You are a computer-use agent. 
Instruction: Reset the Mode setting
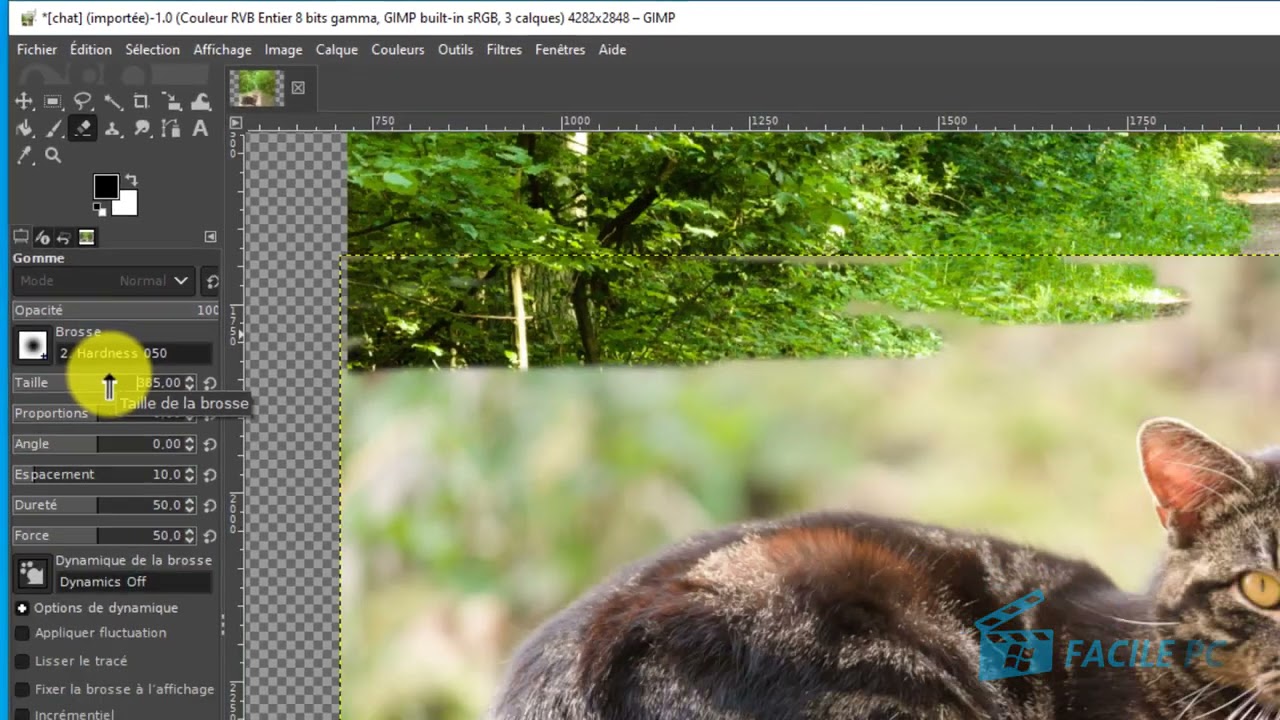[x=211, y=281]
